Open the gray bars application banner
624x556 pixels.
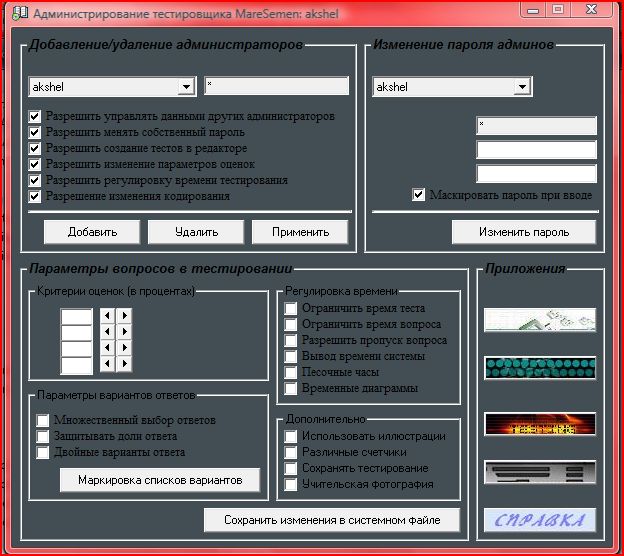[x=540, y=473]
